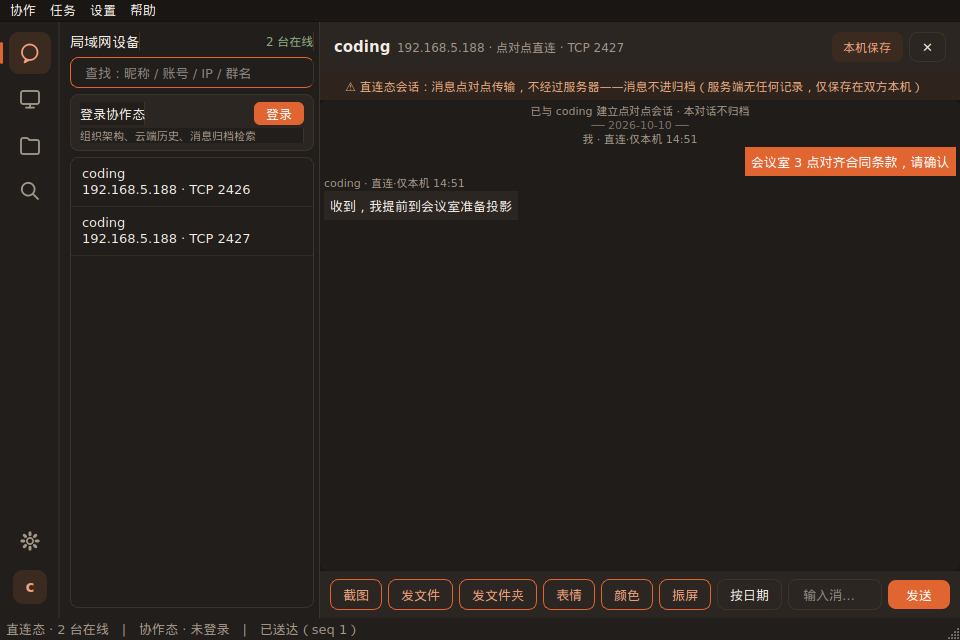Click the 发文件 send file button
The height and width of the screenshot is (640, 960).
[x=420, y=595]
